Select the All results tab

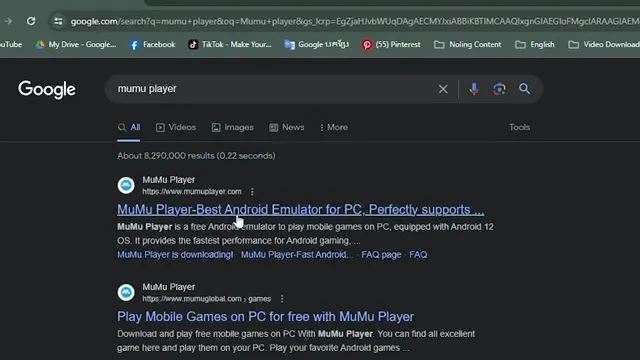pyautogui.click(x=129, y=127)
